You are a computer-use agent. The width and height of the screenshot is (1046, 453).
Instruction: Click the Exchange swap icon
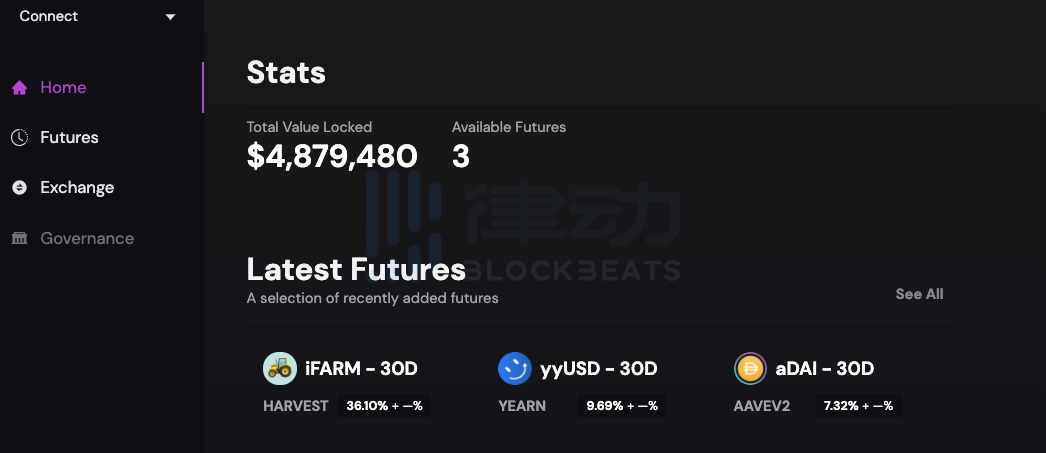pos(19,187)
